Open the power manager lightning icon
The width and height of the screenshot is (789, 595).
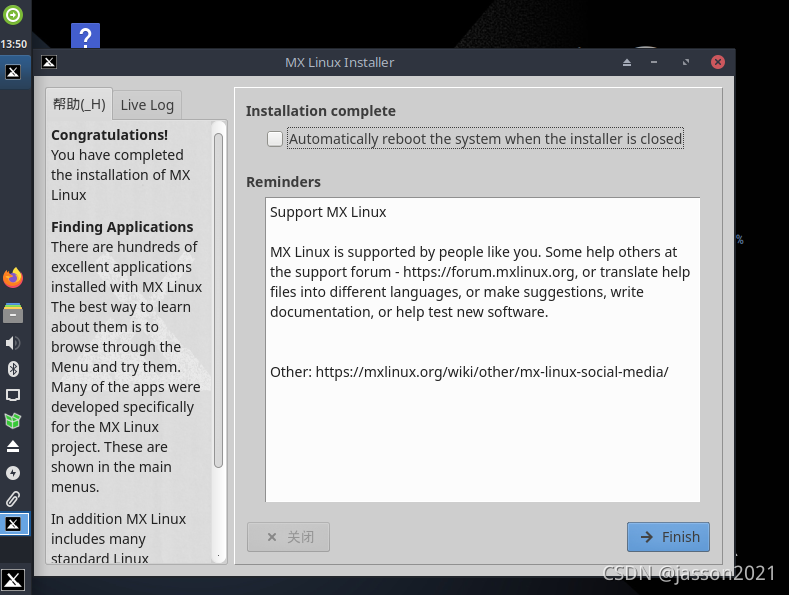click(x=13, y=473)
